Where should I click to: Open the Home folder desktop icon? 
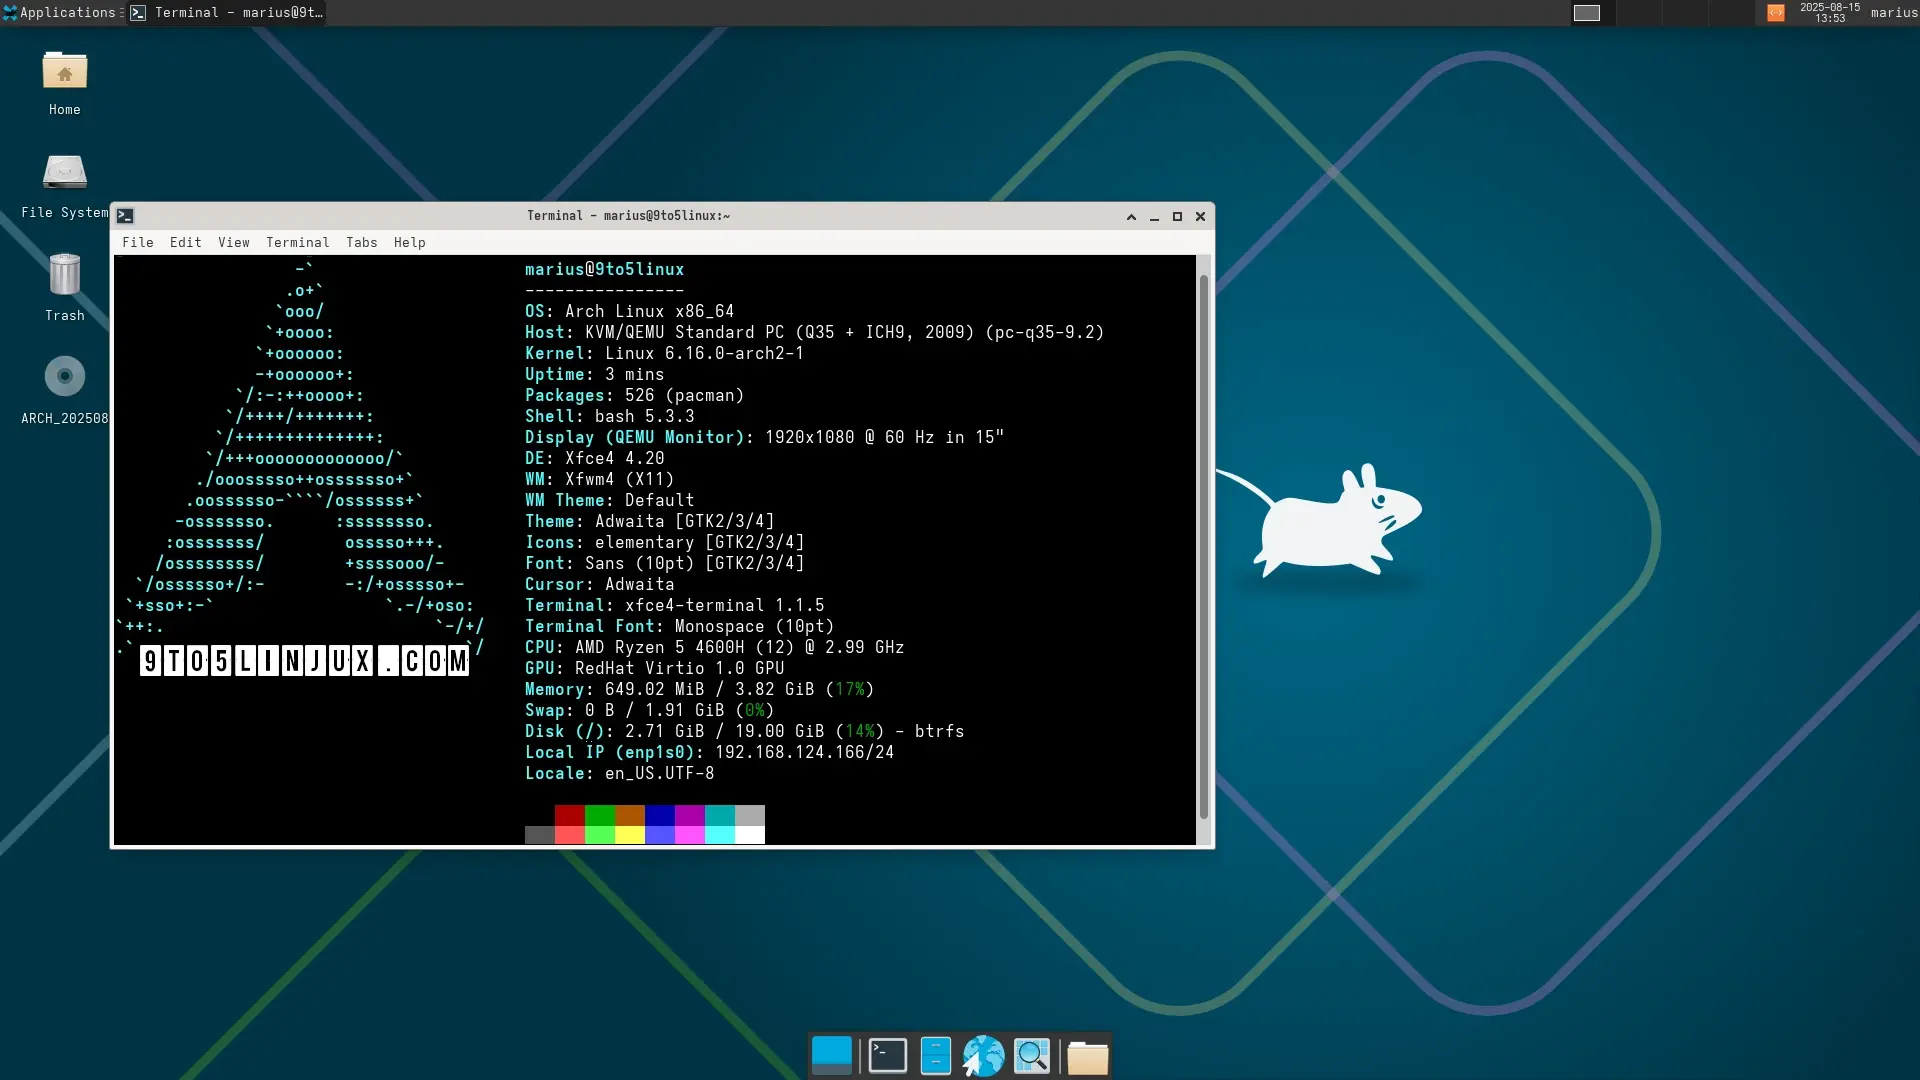pos(65,73)
